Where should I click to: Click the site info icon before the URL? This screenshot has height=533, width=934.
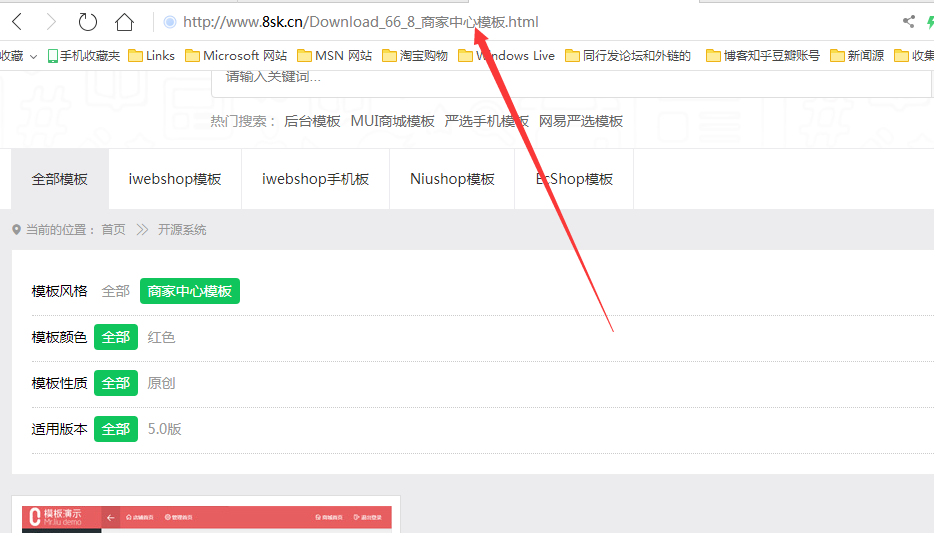point(170,22)
